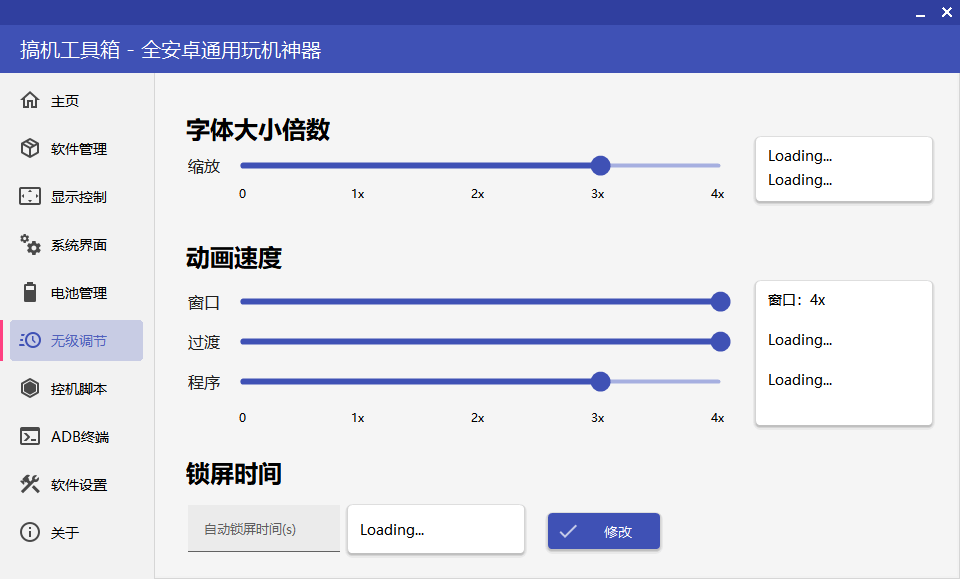Launch the ADB终端 terminal
This screenshot has width=960, height=579.
[72, 436]
